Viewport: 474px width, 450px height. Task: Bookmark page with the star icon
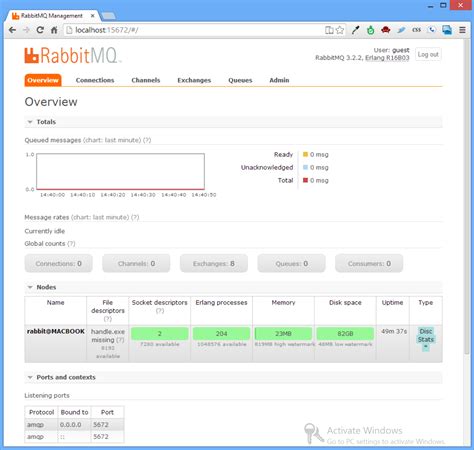tap(340, 30)
